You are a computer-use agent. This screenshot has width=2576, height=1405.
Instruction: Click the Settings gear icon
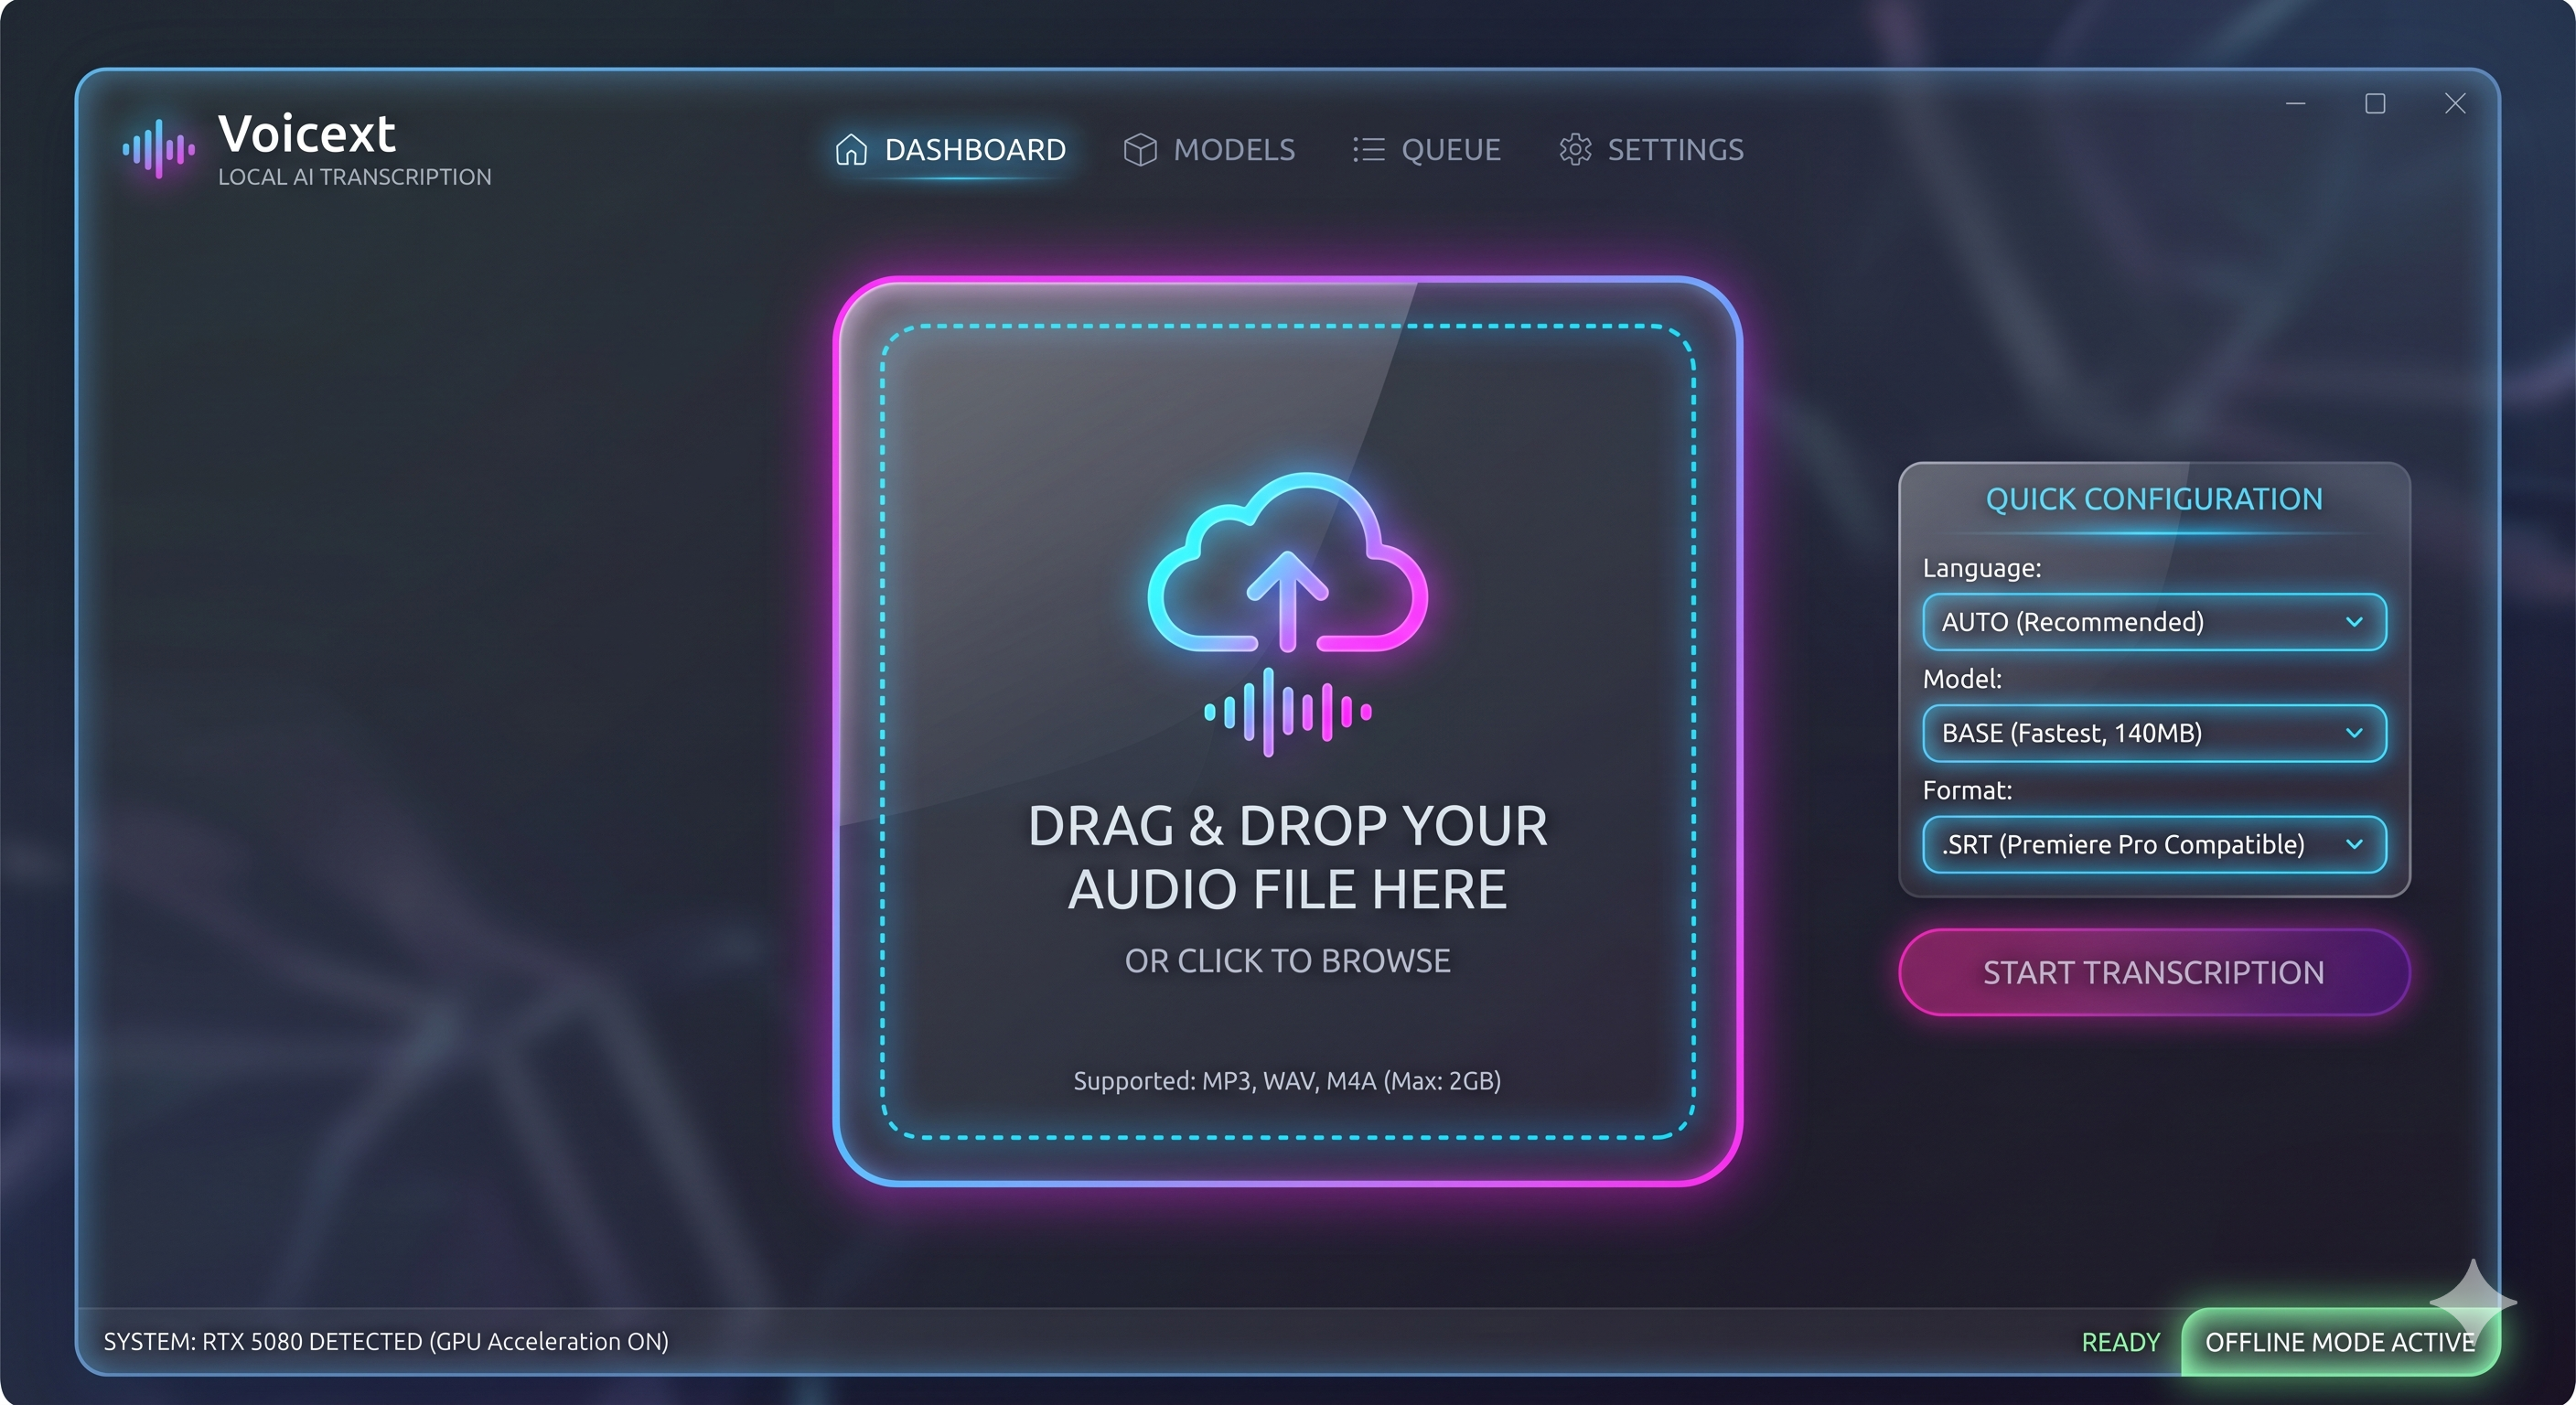click(1575, 149)
